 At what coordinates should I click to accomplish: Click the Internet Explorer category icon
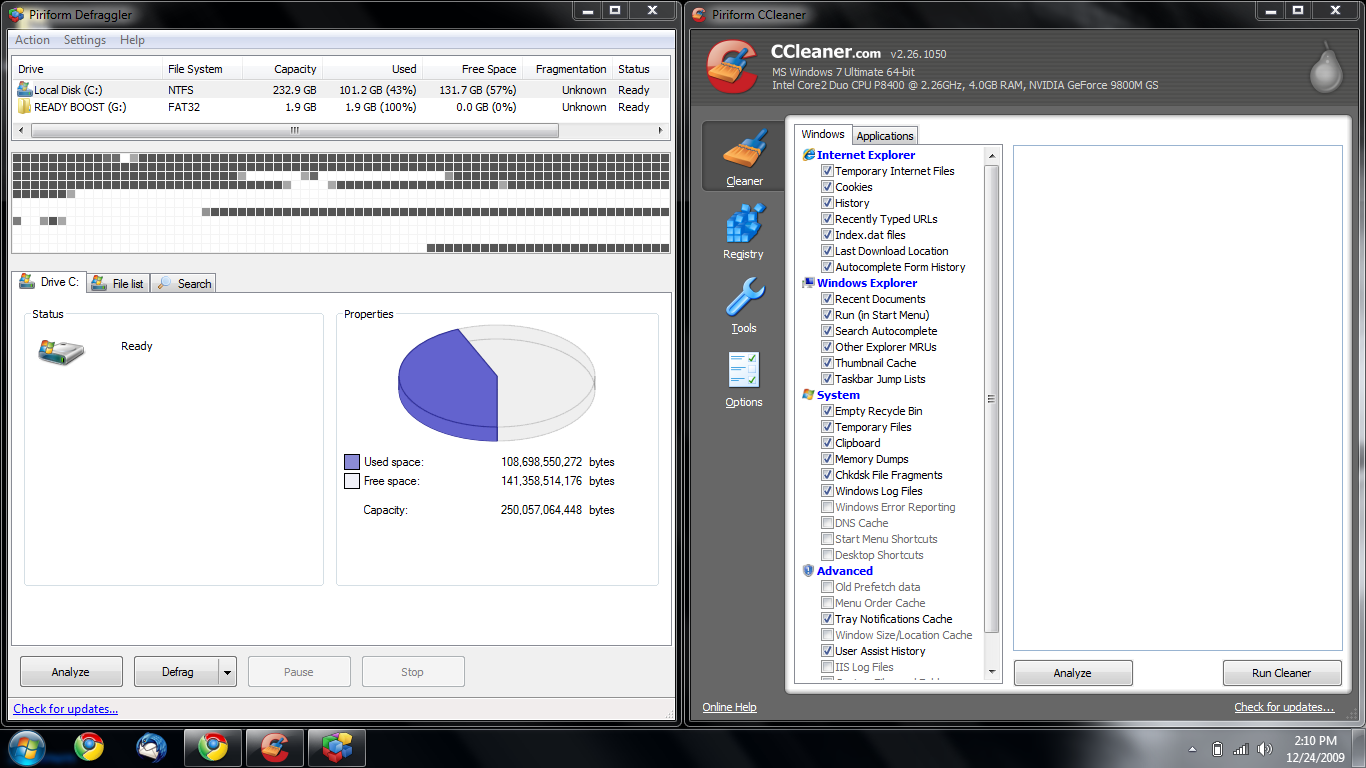pyautogui.click(x=809, y=155)
